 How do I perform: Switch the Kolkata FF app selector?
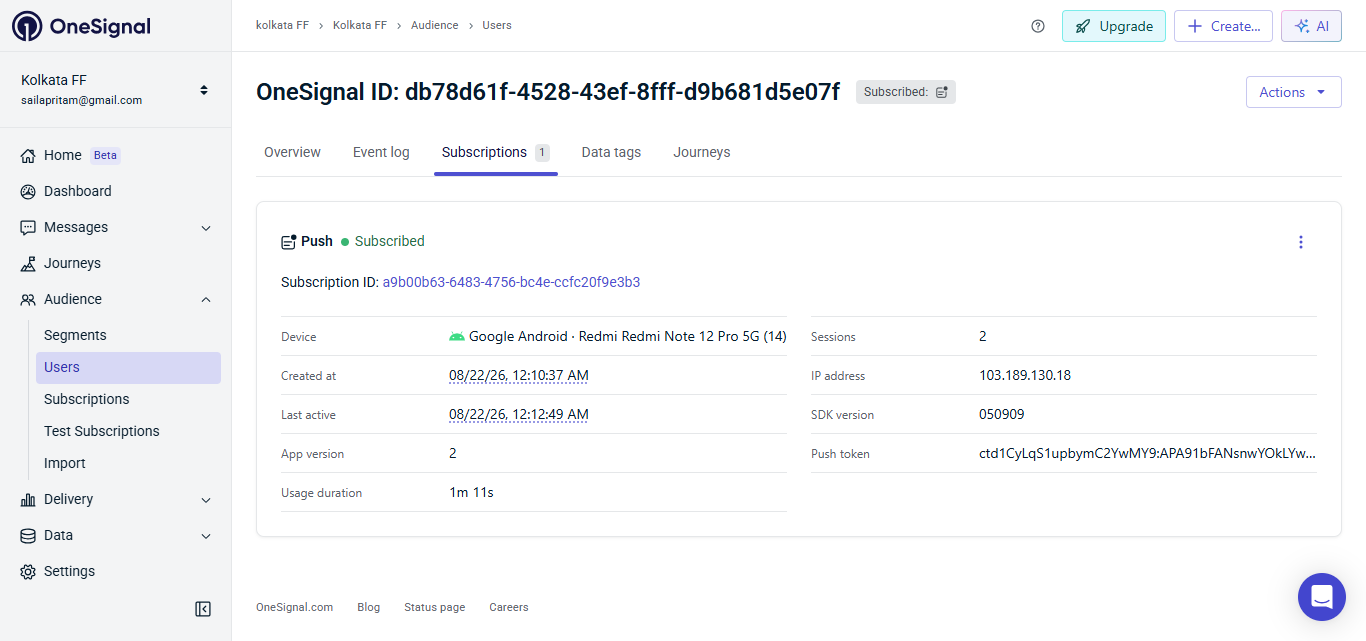click(116, 89)
